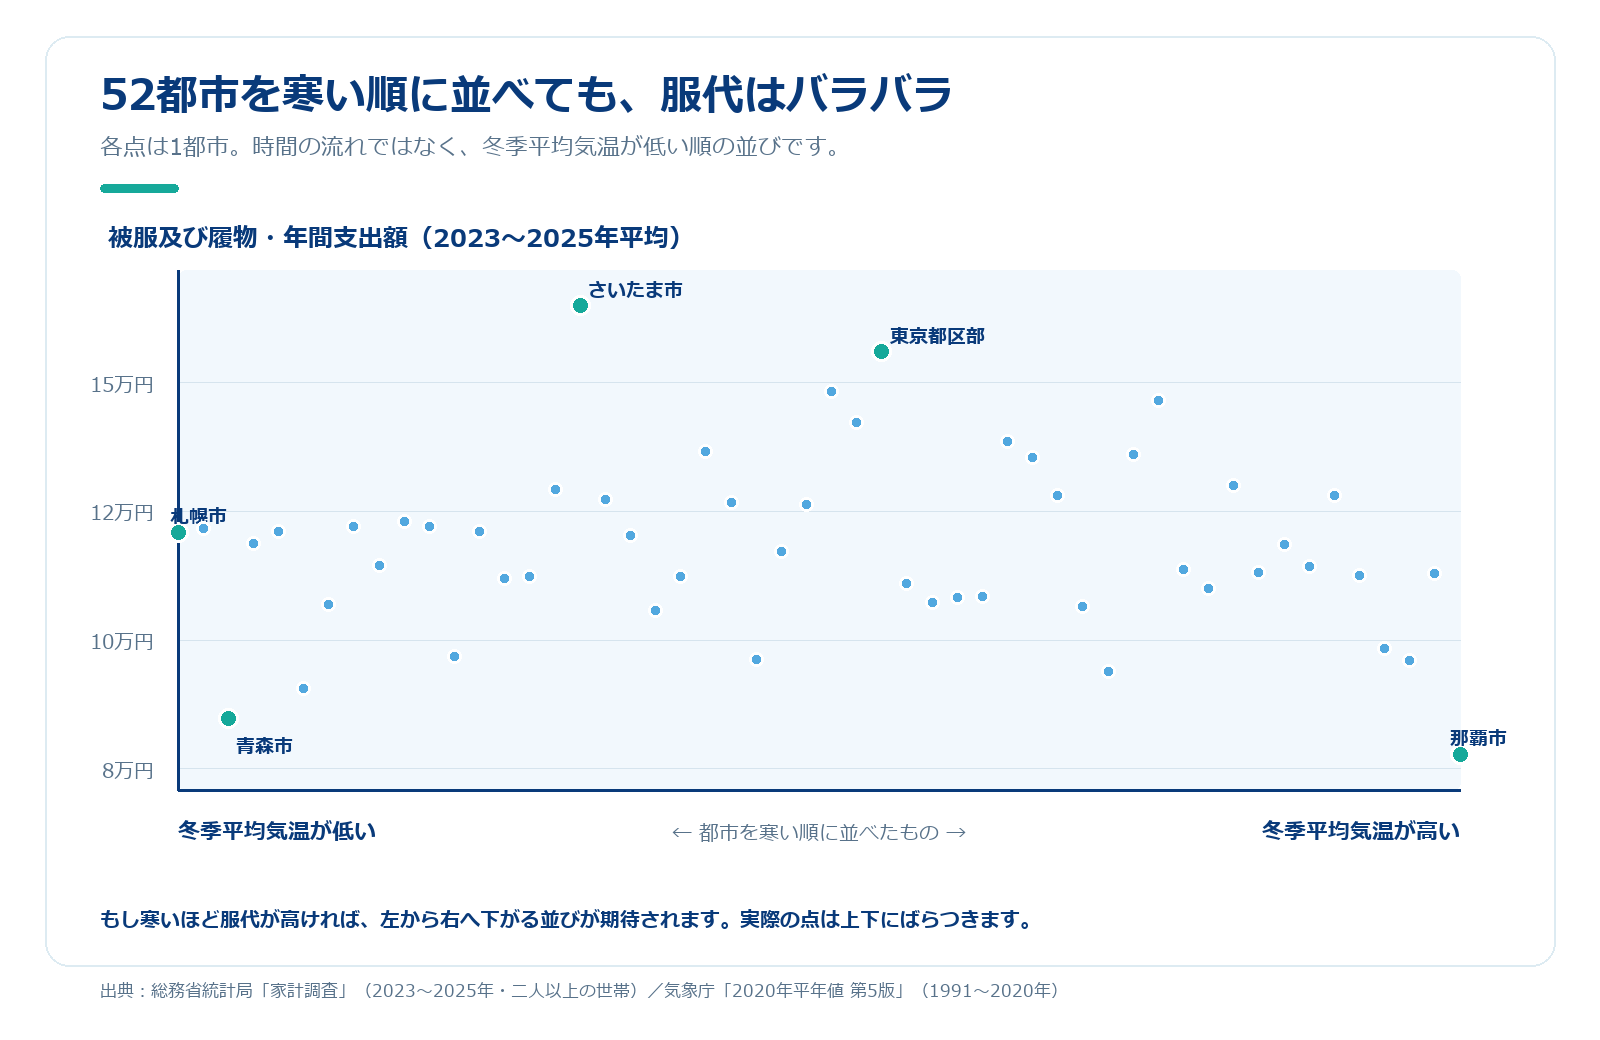This screenshot has width=1600, height=1040.
Task: Select the 那覇市 label text
Action: coord(1478,738)
